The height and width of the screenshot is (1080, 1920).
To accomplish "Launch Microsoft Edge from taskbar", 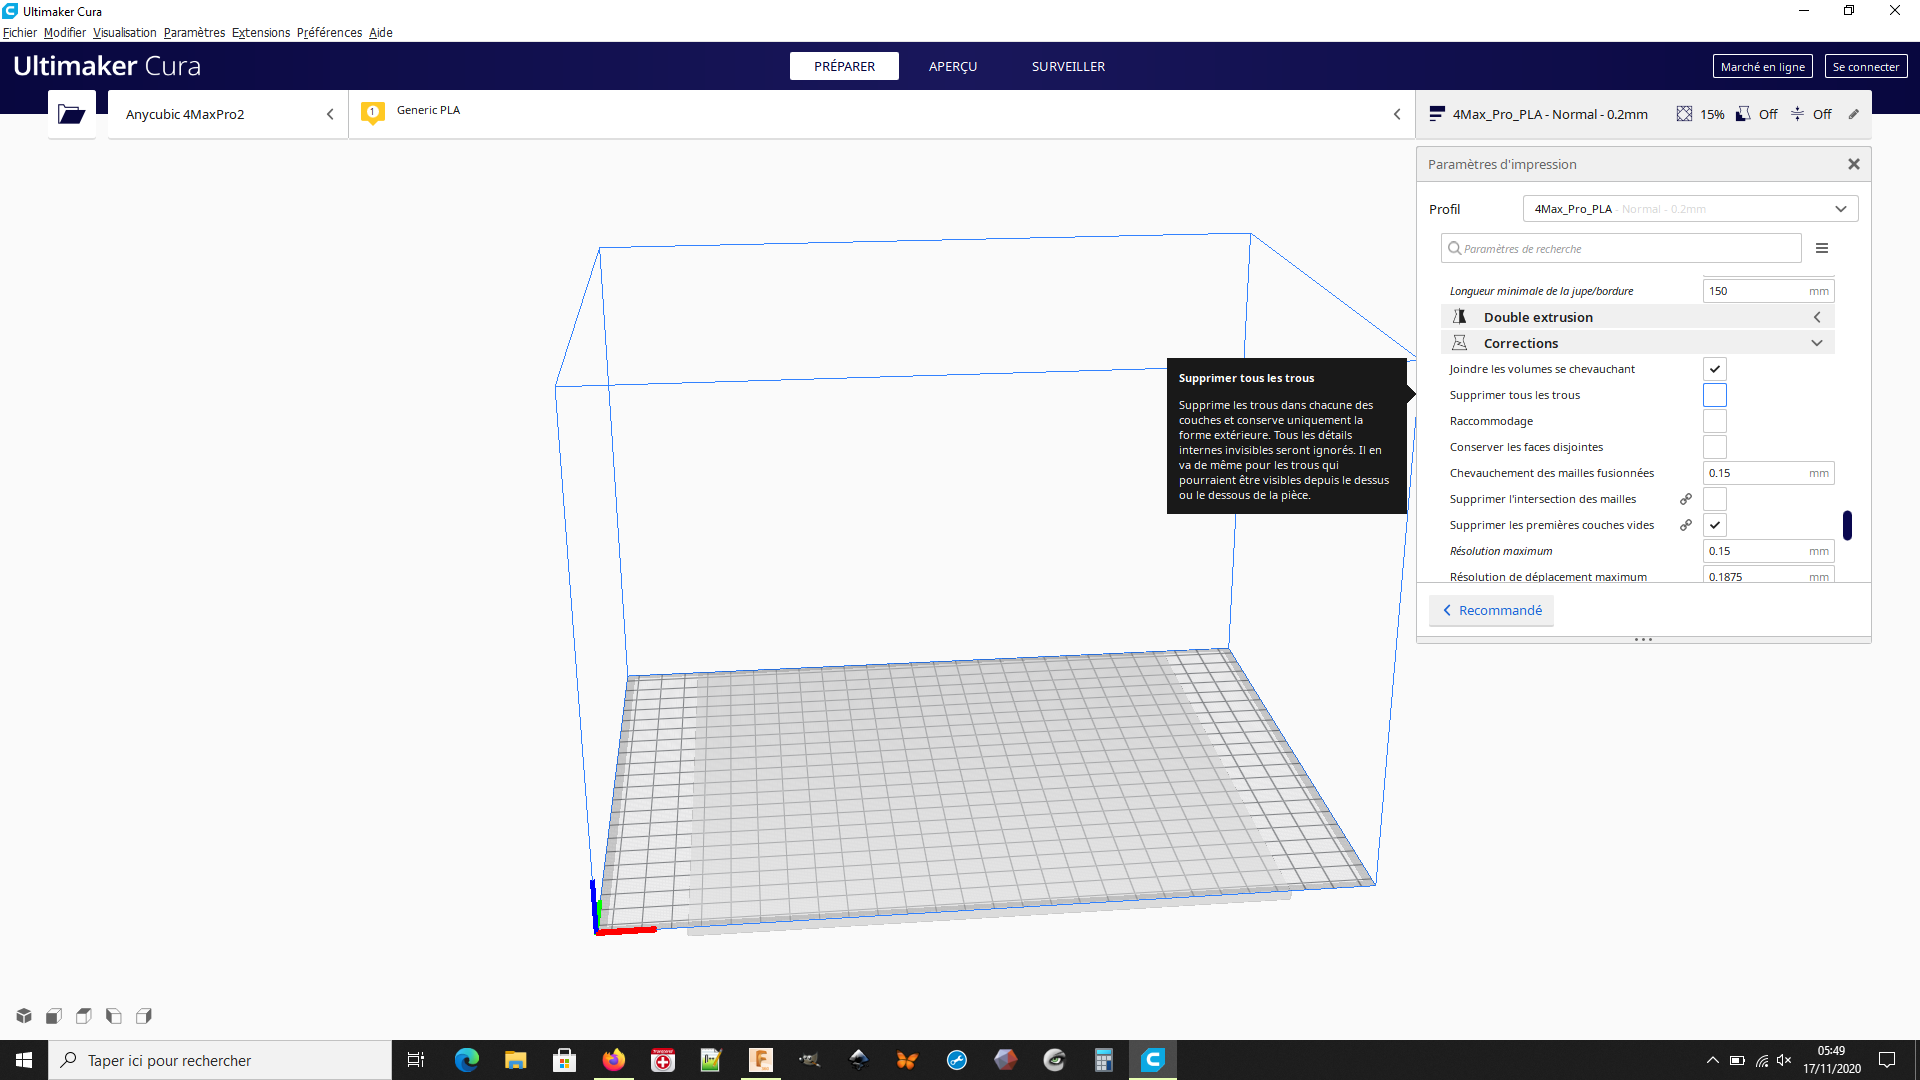I will pyautogui.click(x=466, y=1060).
